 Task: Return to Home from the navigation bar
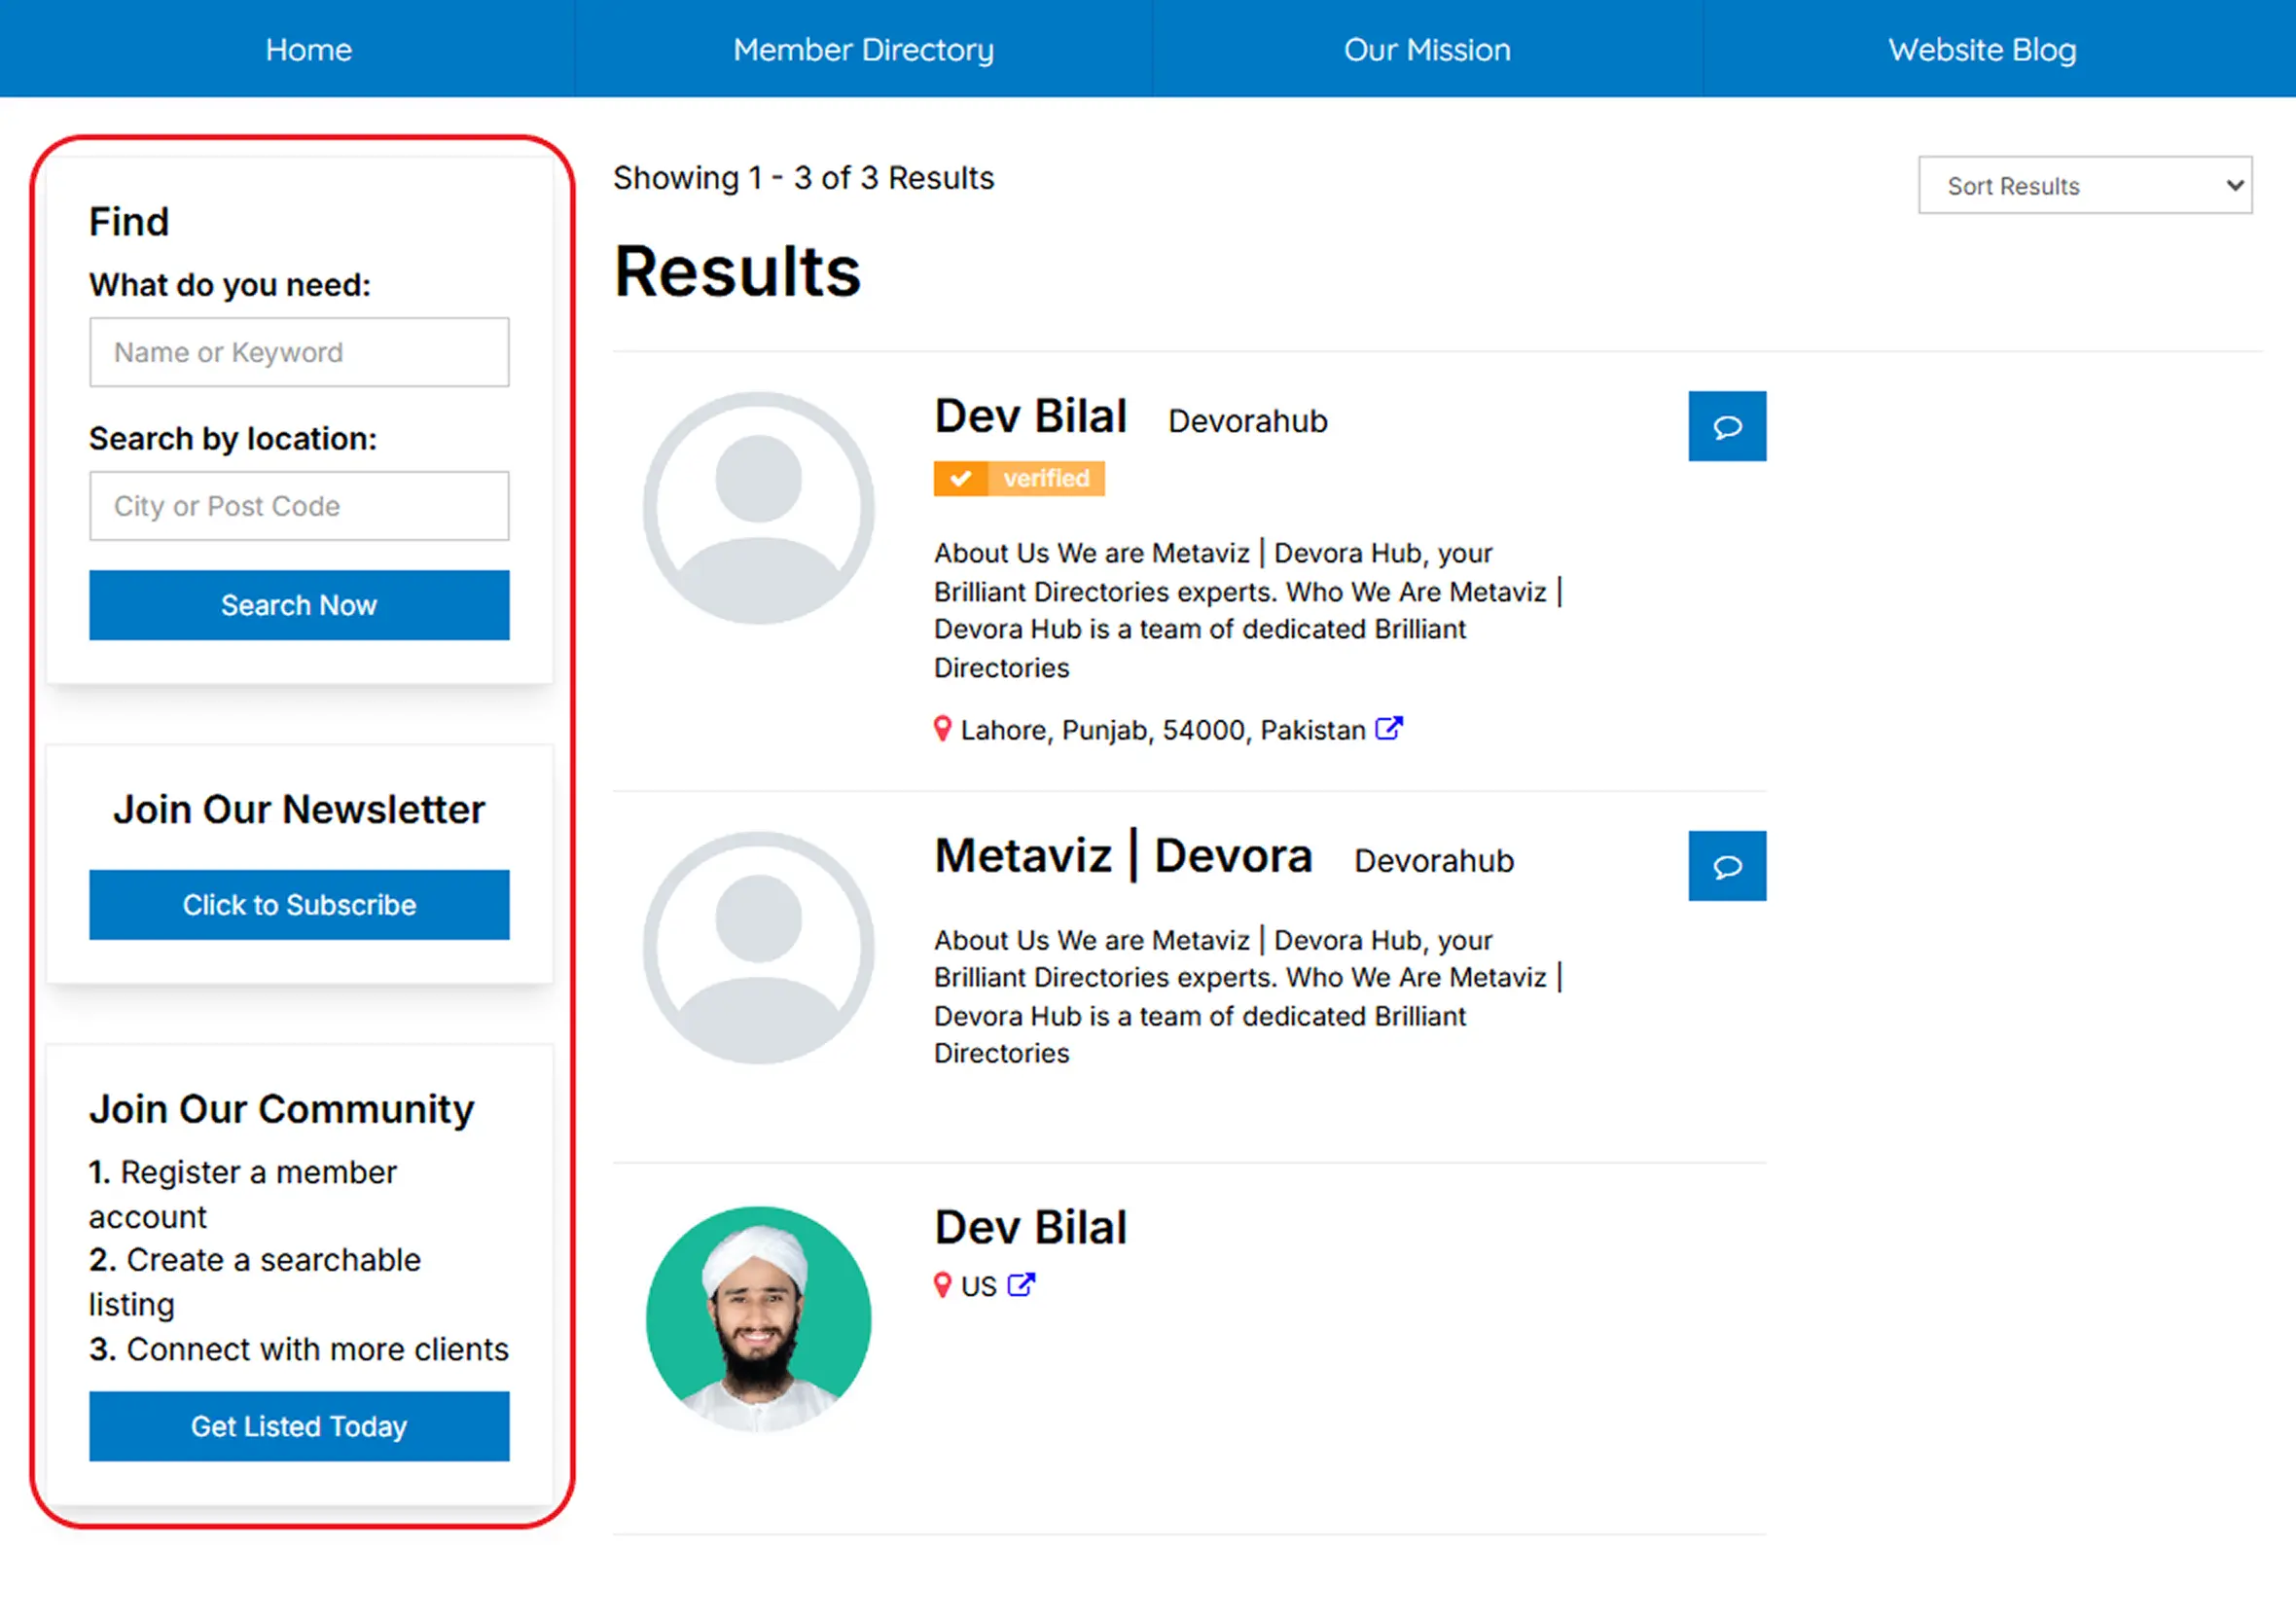pos(308,49)
